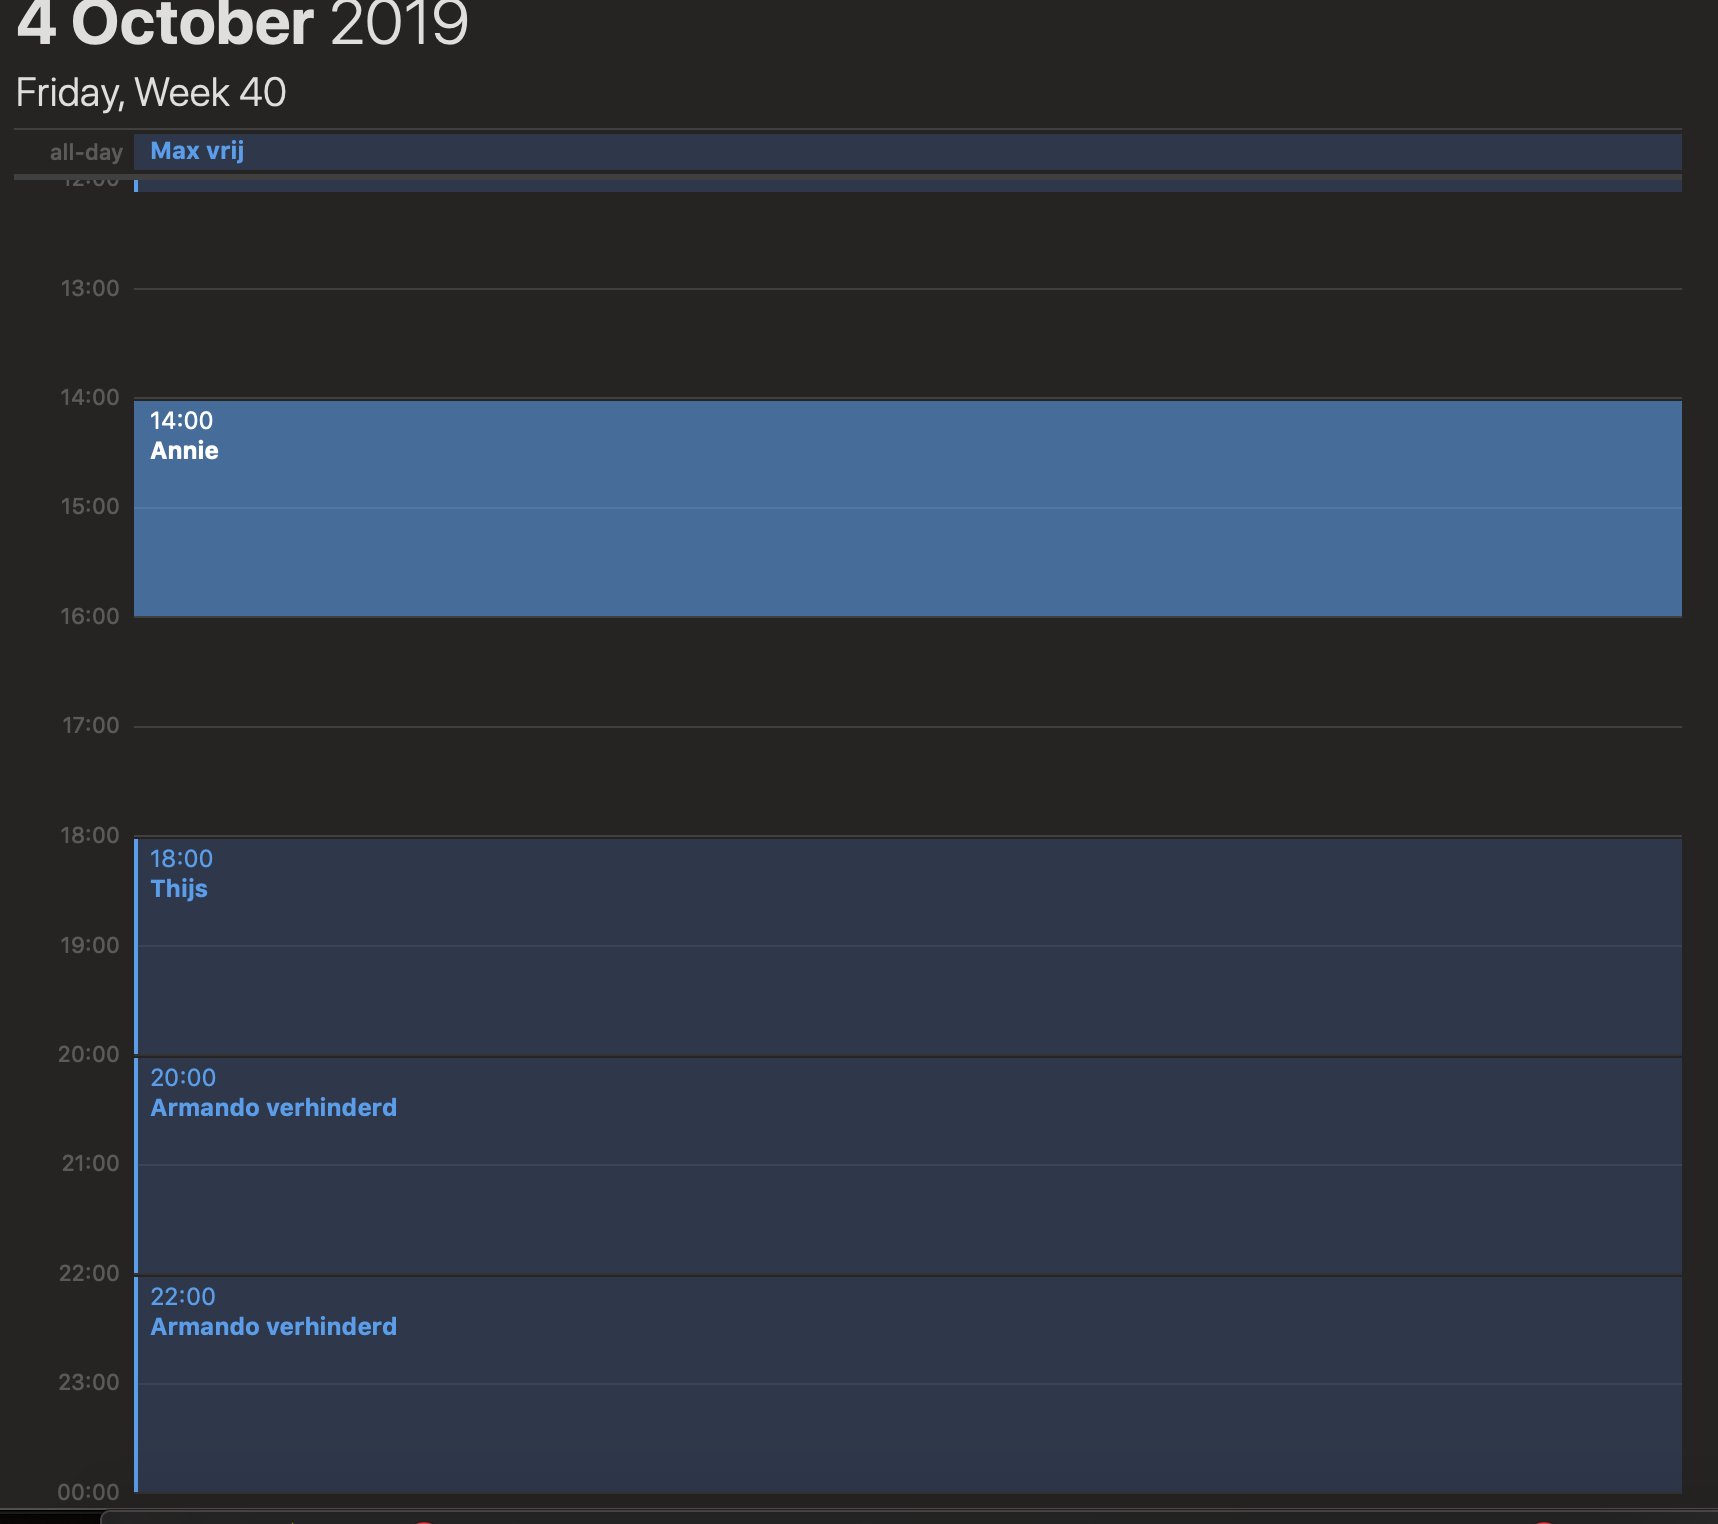Click the Friday, Week 40 subtitle
The image size is (1718, 1524).
tap(151, 93)
